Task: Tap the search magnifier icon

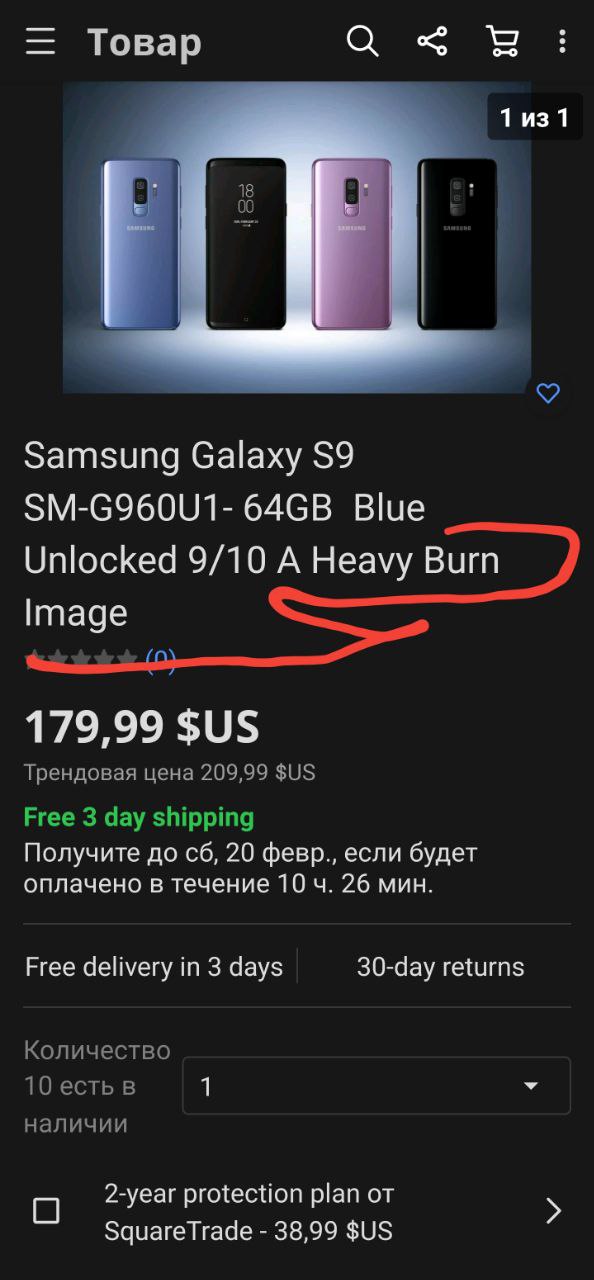Action: [362, 42]
